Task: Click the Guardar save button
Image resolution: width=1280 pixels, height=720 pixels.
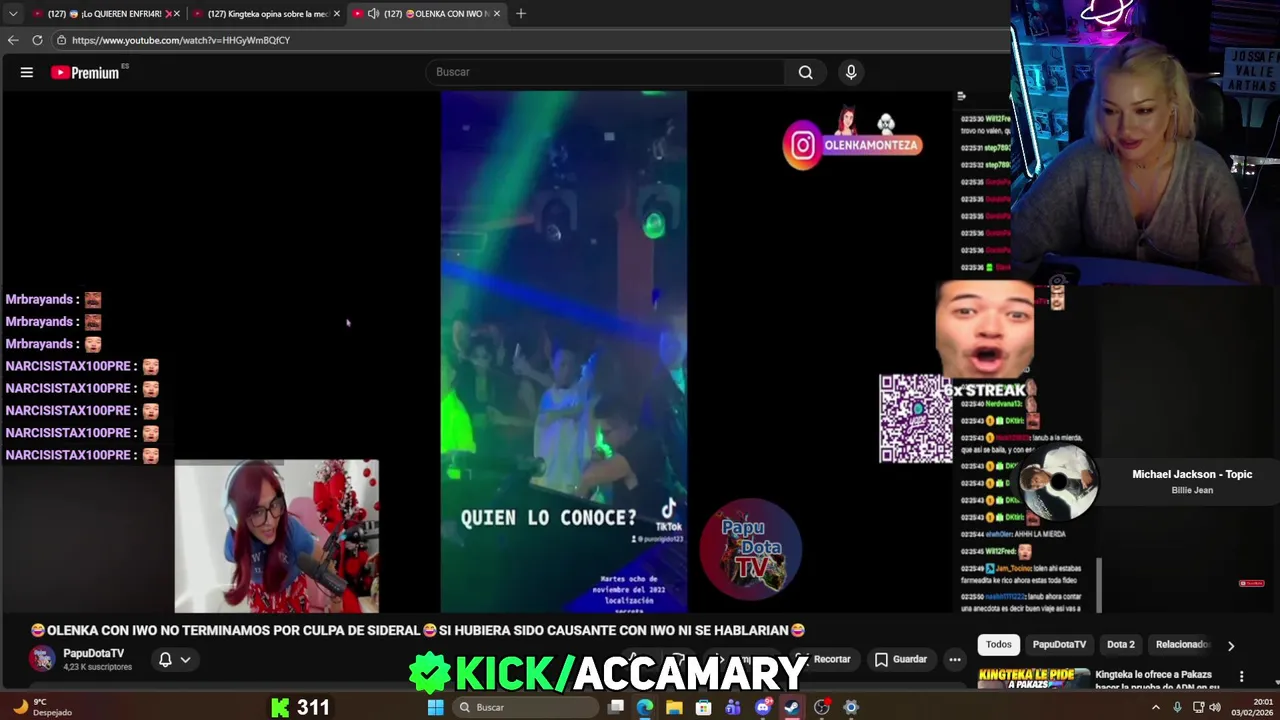Action: 901,659
